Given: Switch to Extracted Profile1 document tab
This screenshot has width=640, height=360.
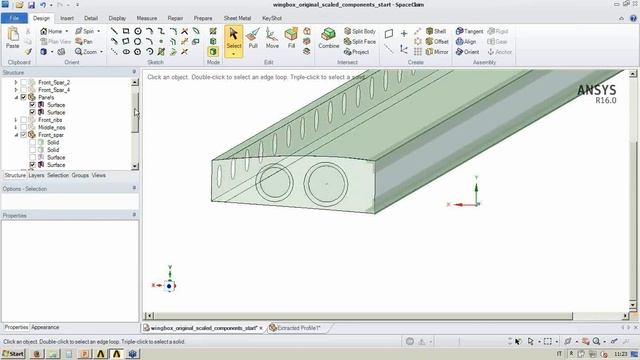Looking at the screenshot, I should tap(299, 328).
